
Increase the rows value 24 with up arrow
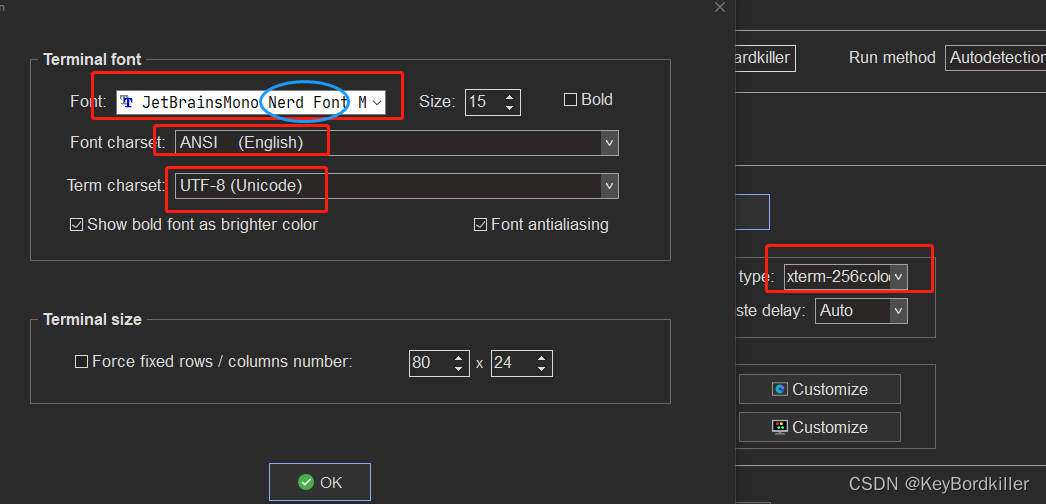[x=541, y=357]
